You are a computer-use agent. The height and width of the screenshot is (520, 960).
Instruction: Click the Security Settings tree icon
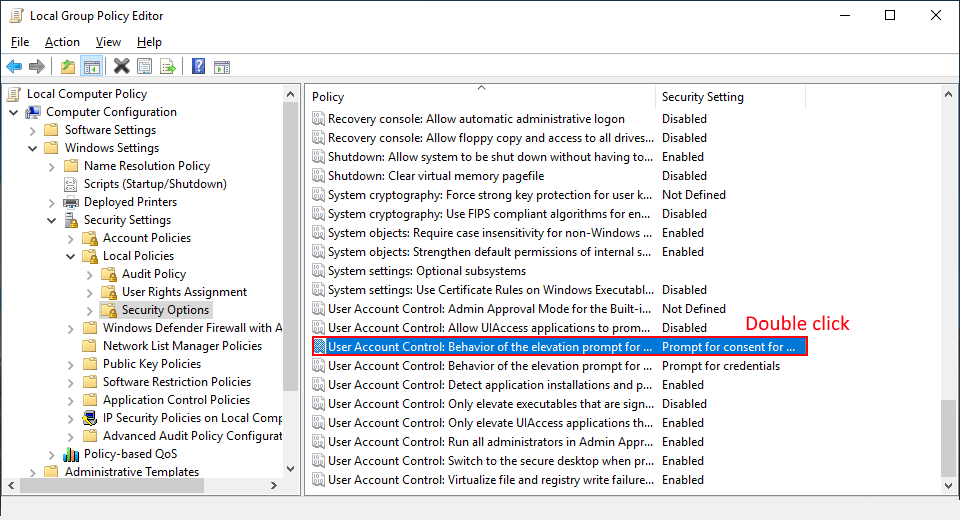pos(71,220)
